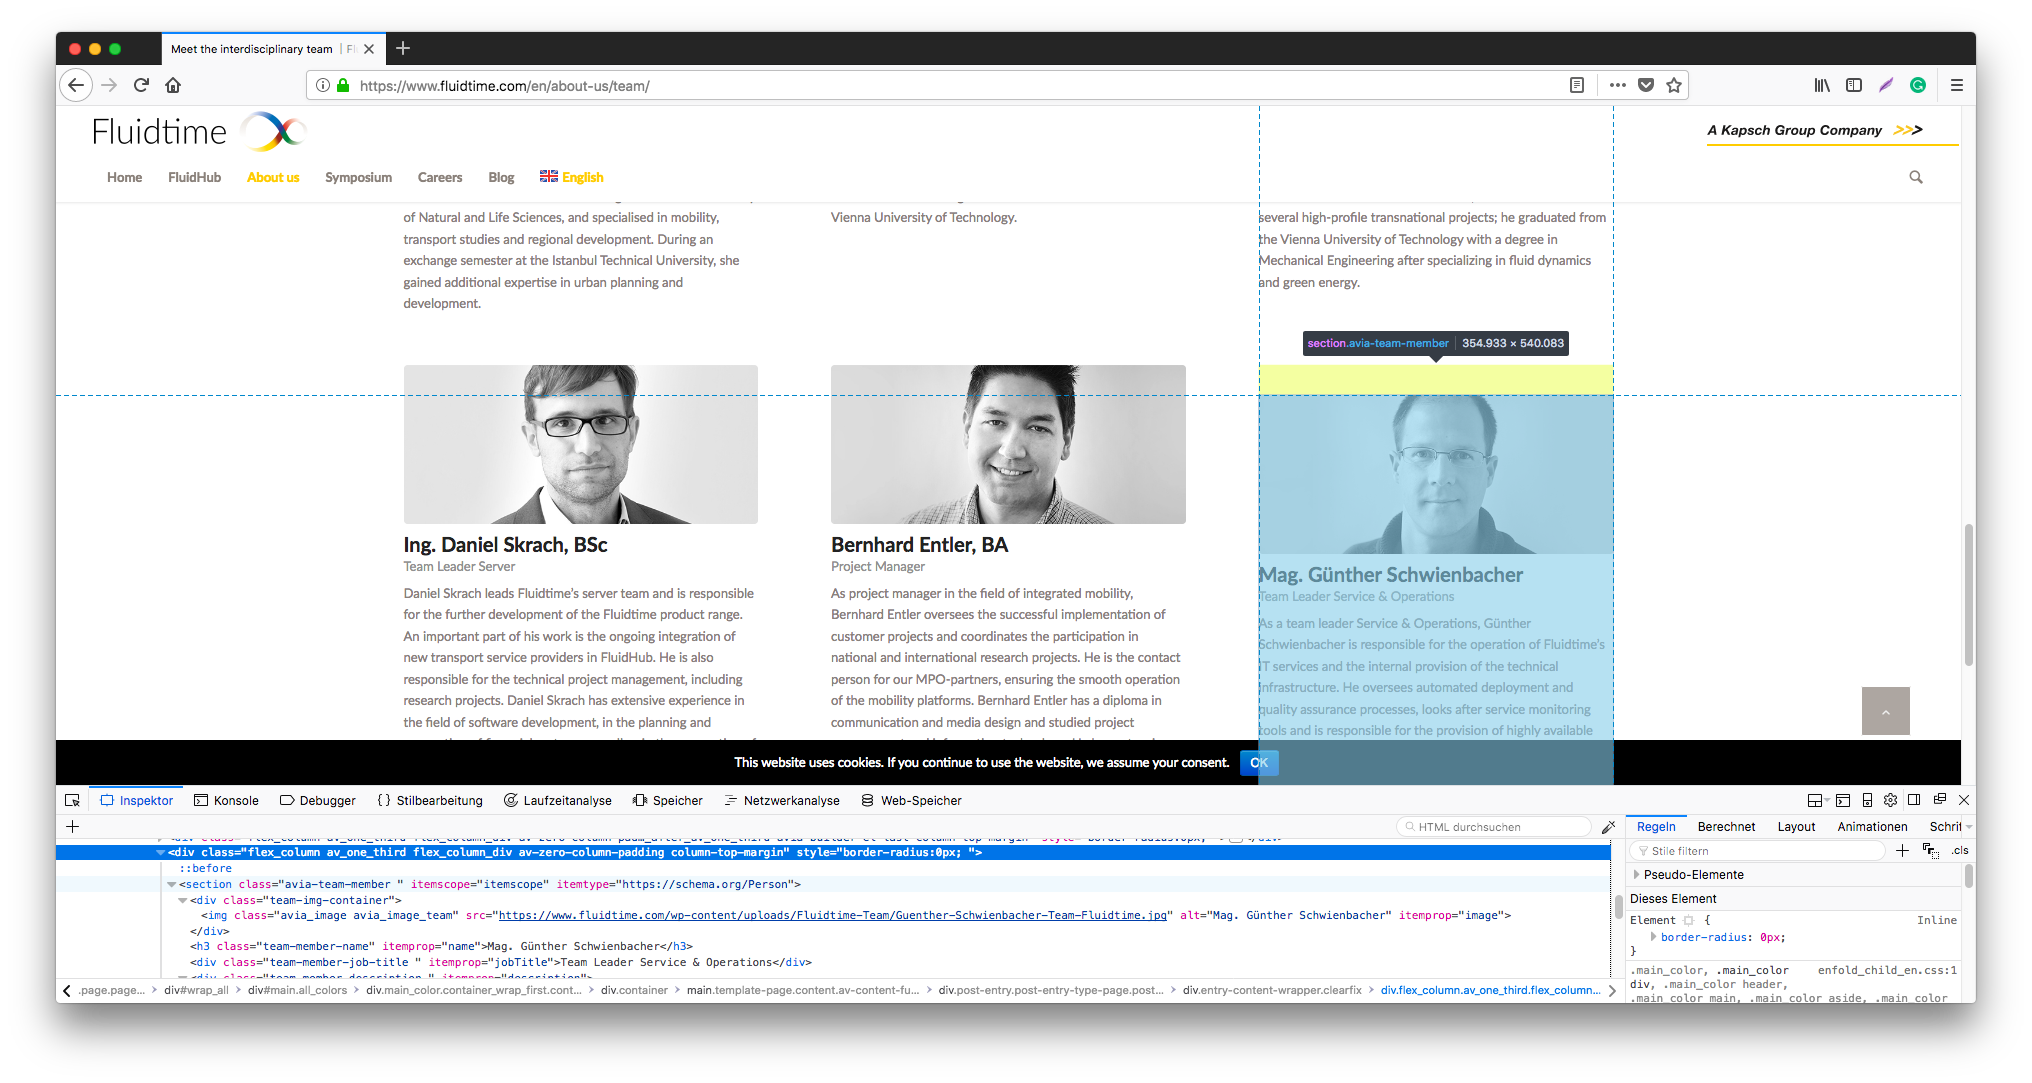Open the Symposium nav link
Viewport: 2032px width, 1083px height.
pos(358,177)
